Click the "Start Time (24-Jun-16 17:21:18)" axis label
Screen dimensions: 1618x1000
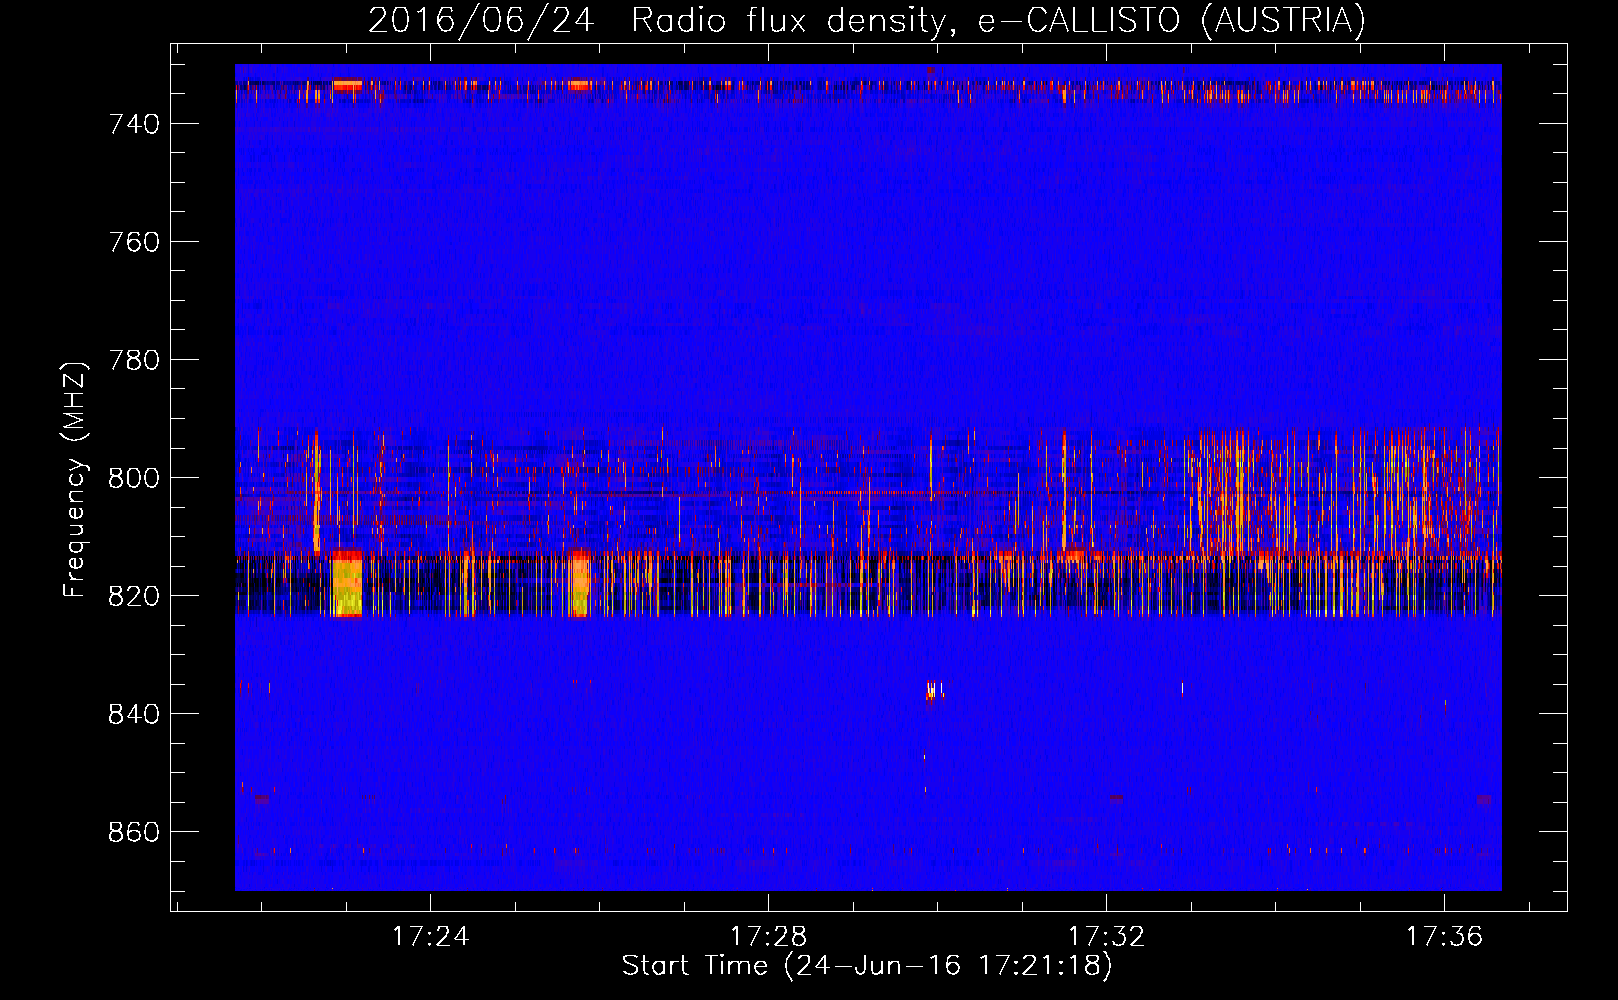(867, 966)
